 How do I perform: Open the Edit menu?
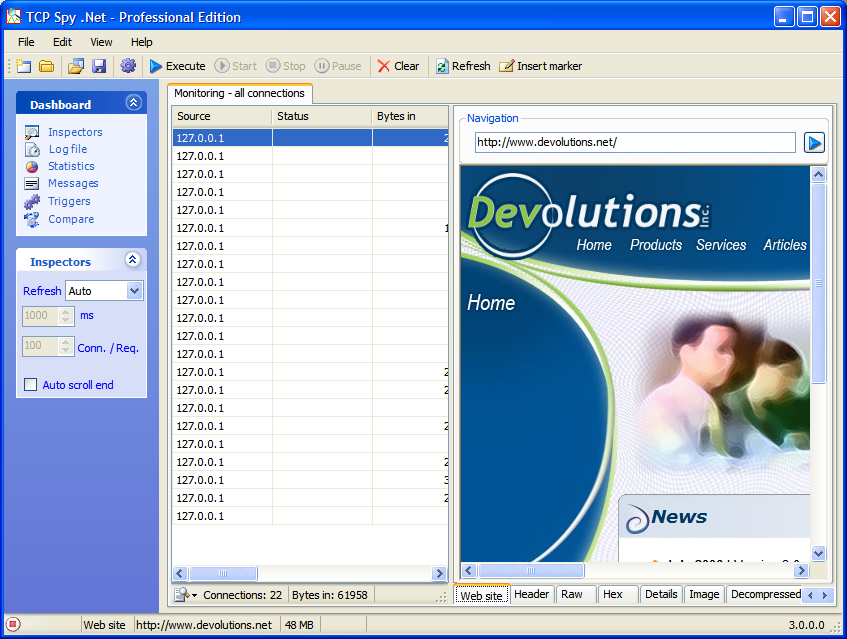click(62, 42)
